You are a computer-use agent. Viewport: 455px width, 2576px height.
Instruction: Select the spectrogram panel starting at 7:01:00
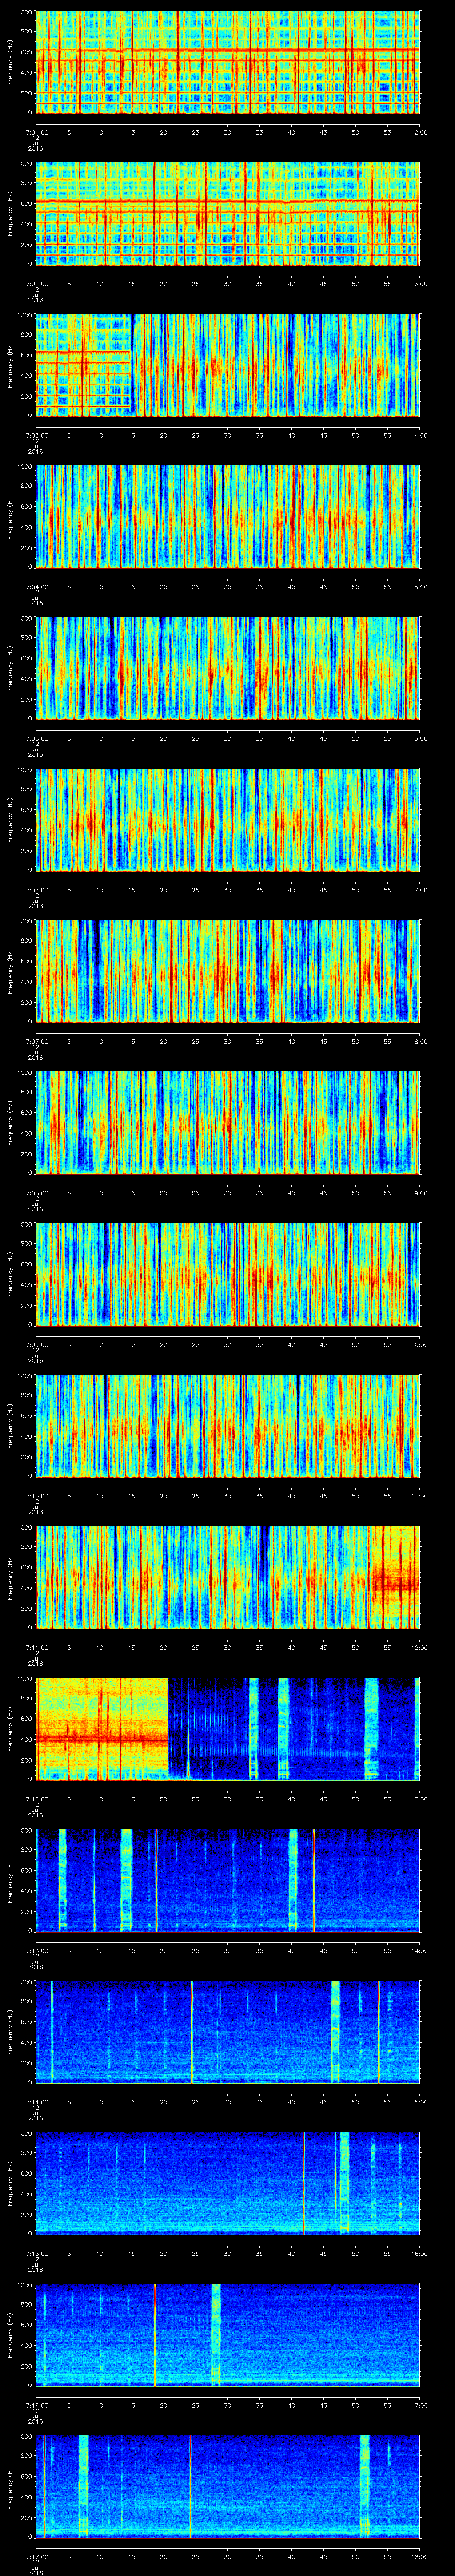[228, 62]
